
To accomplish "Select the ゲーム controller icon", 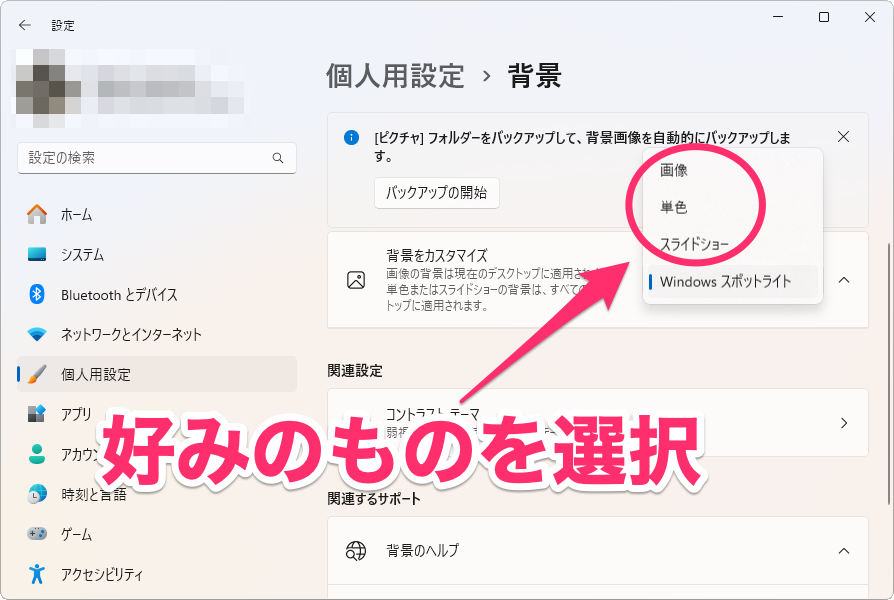I will pyautogui.click(x=37, y=534).
